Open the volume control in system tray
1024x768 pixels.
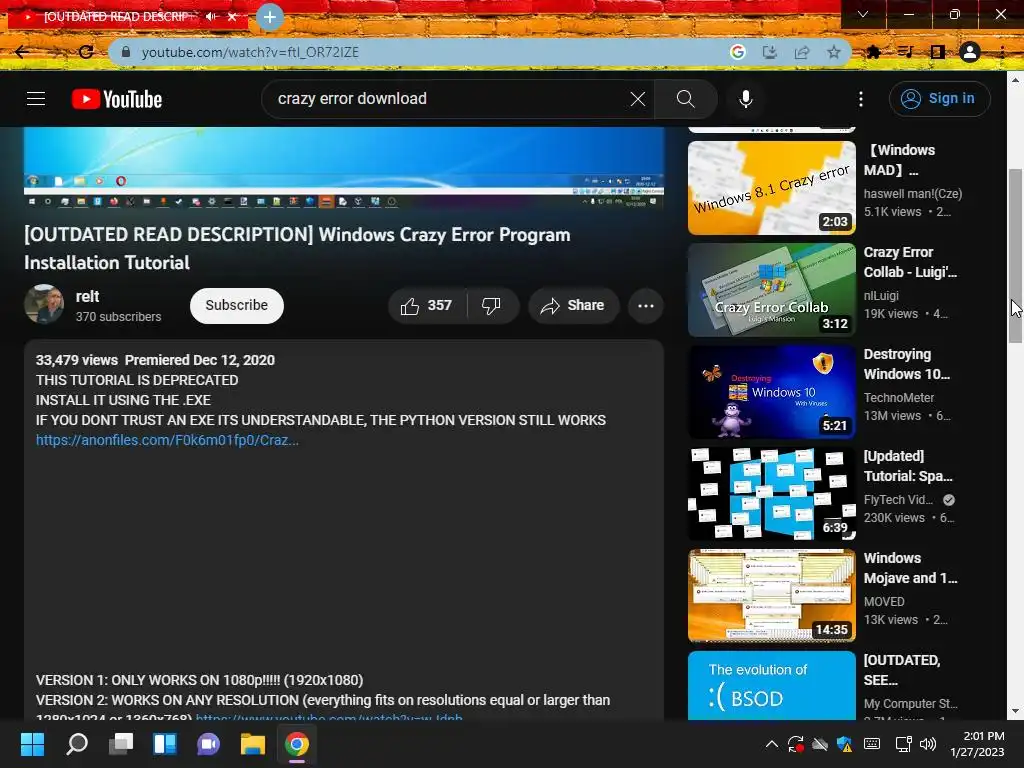927,744
